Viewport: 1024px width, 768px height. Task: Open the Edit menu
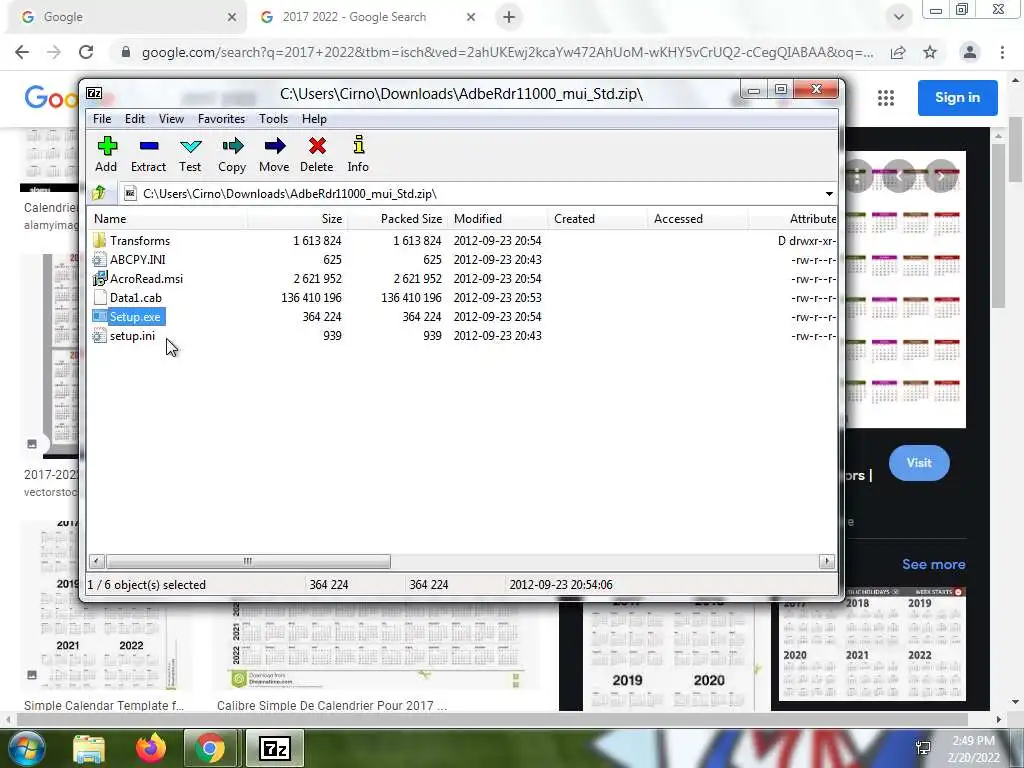click(x=135, y=119)
